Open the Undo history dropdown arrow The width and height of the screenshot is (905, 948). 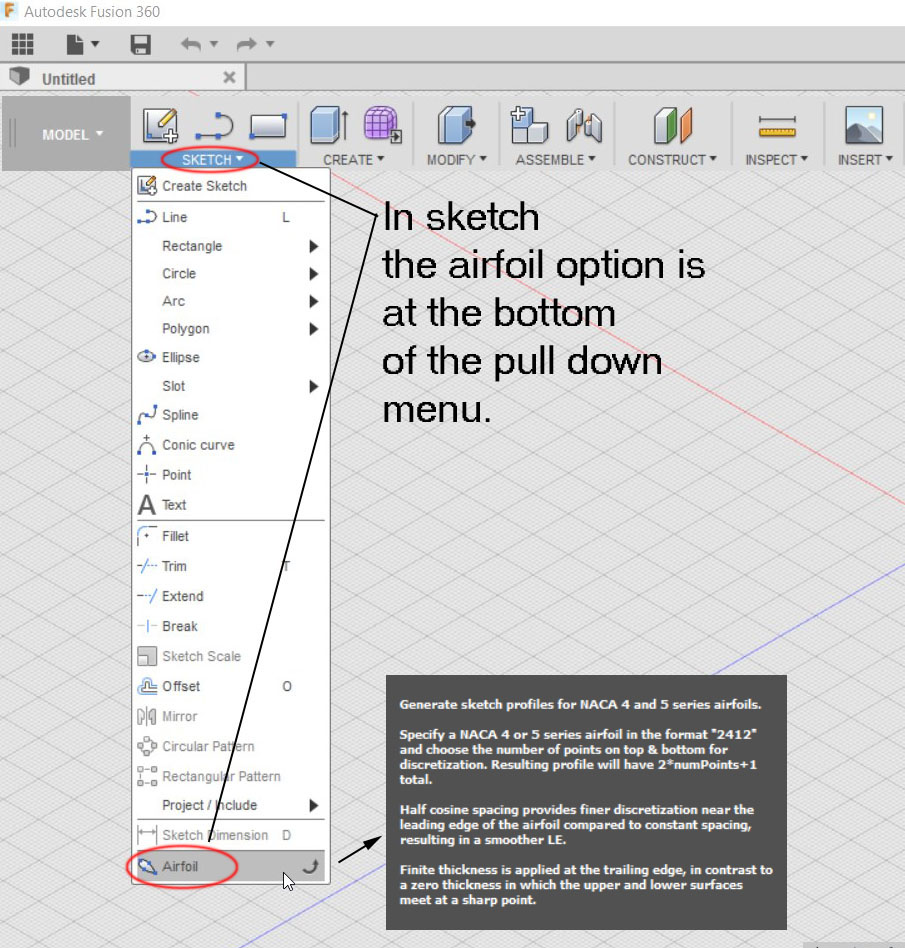coord(213,44)
